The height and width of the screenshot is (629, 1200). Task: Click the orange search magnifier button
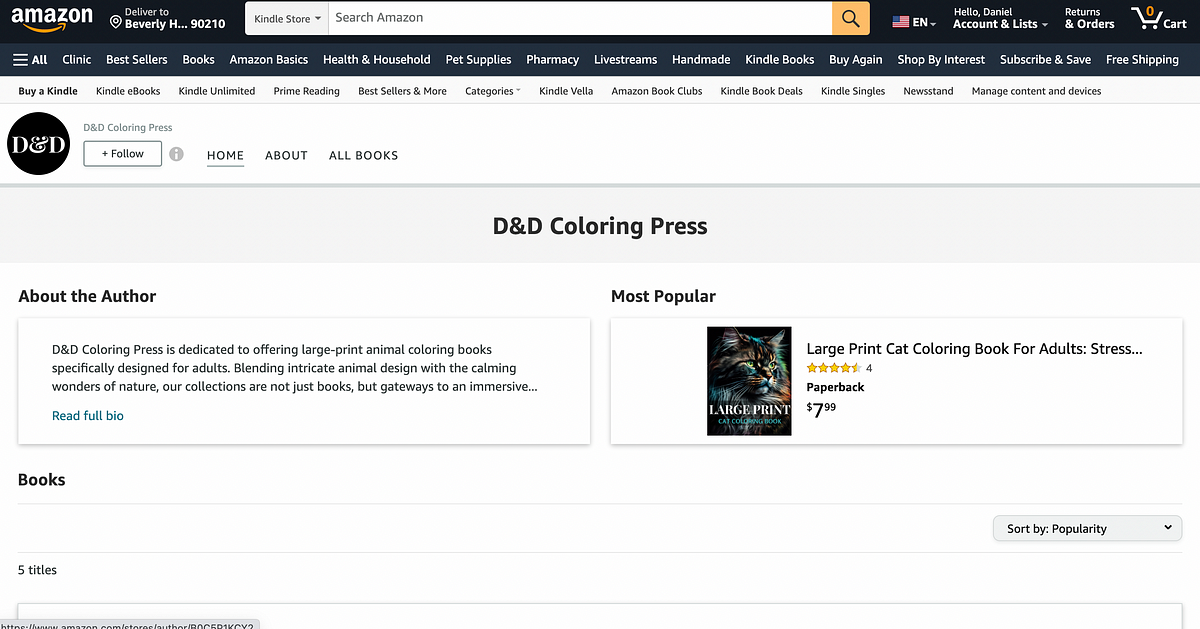click(850, 18)
